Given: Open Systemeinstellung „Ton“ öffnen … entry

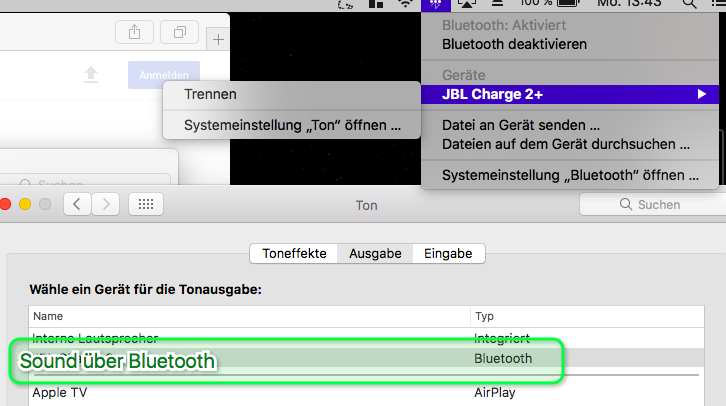Looking at the screenshot, I should click(x=292, y=125).
